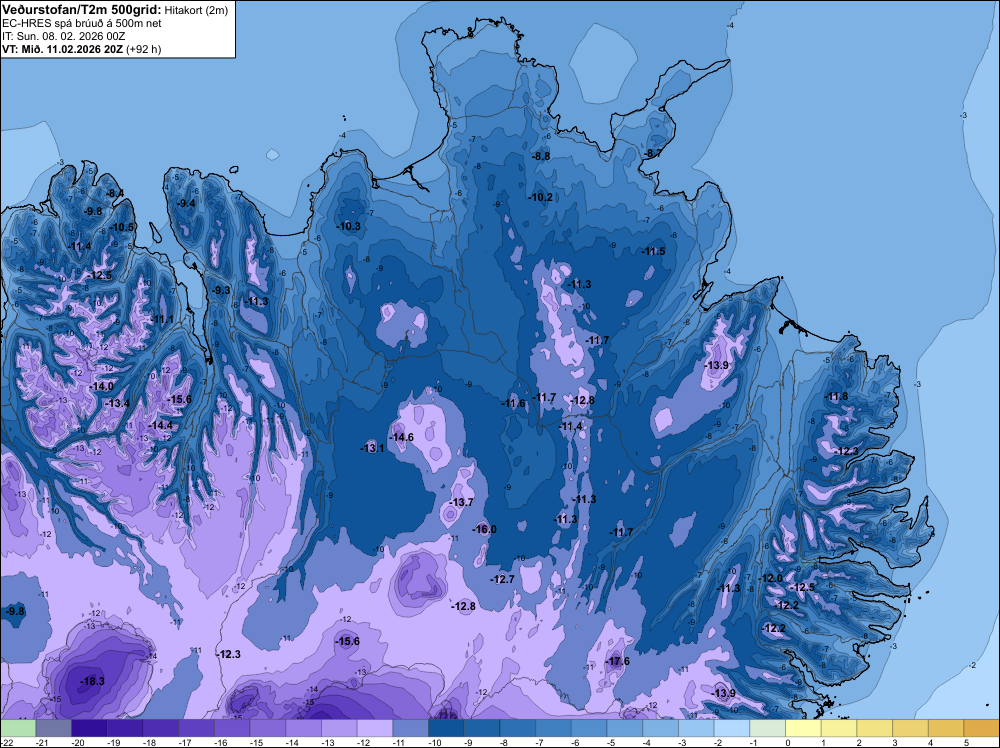
Task: Click the -17.6 temperature value
Action: pos(617,661)
